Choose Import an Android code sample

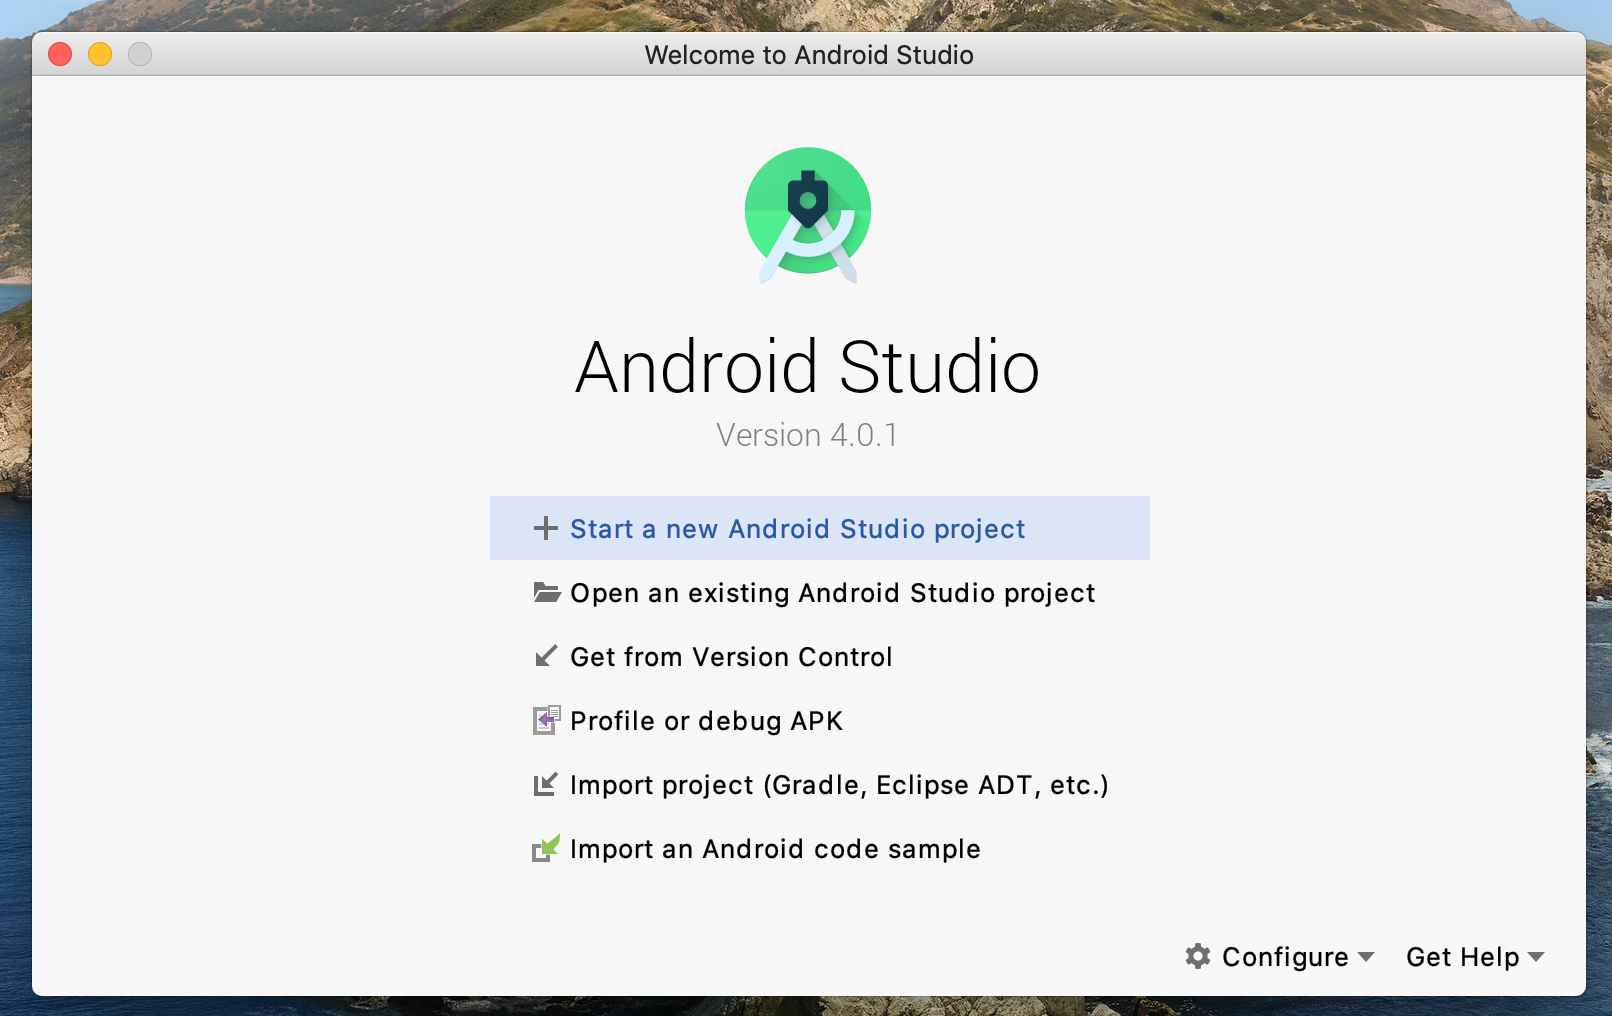820,848
